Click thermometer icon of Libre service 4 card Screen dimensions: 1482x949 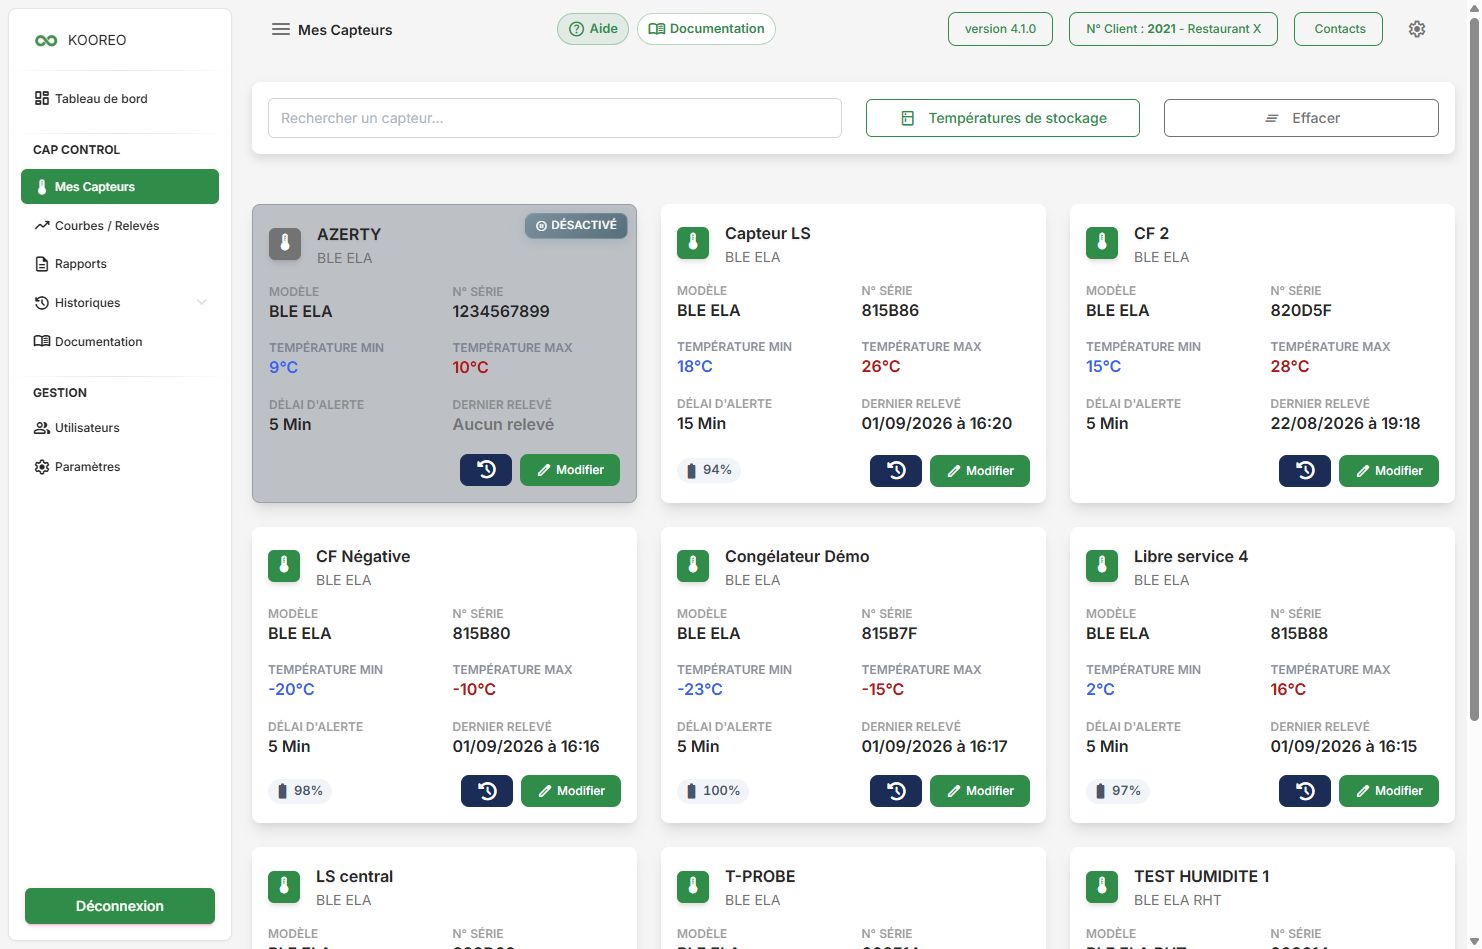[x=1102, y=565]
